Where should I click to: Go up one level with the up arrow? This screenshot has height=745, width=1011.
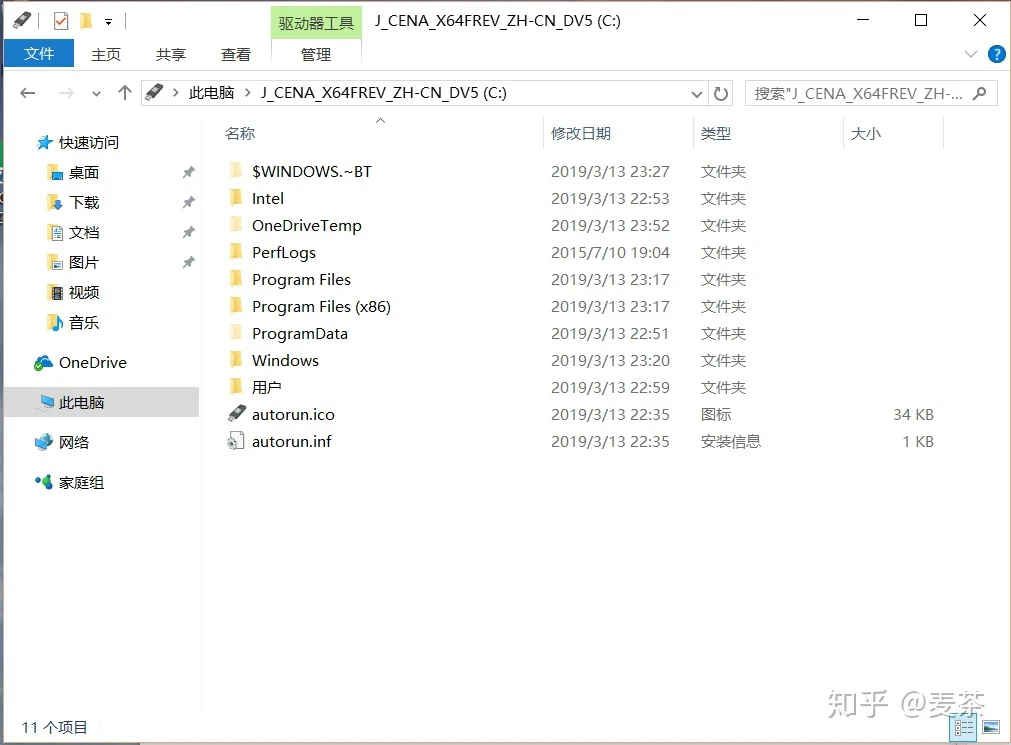[x=124, y=93]
